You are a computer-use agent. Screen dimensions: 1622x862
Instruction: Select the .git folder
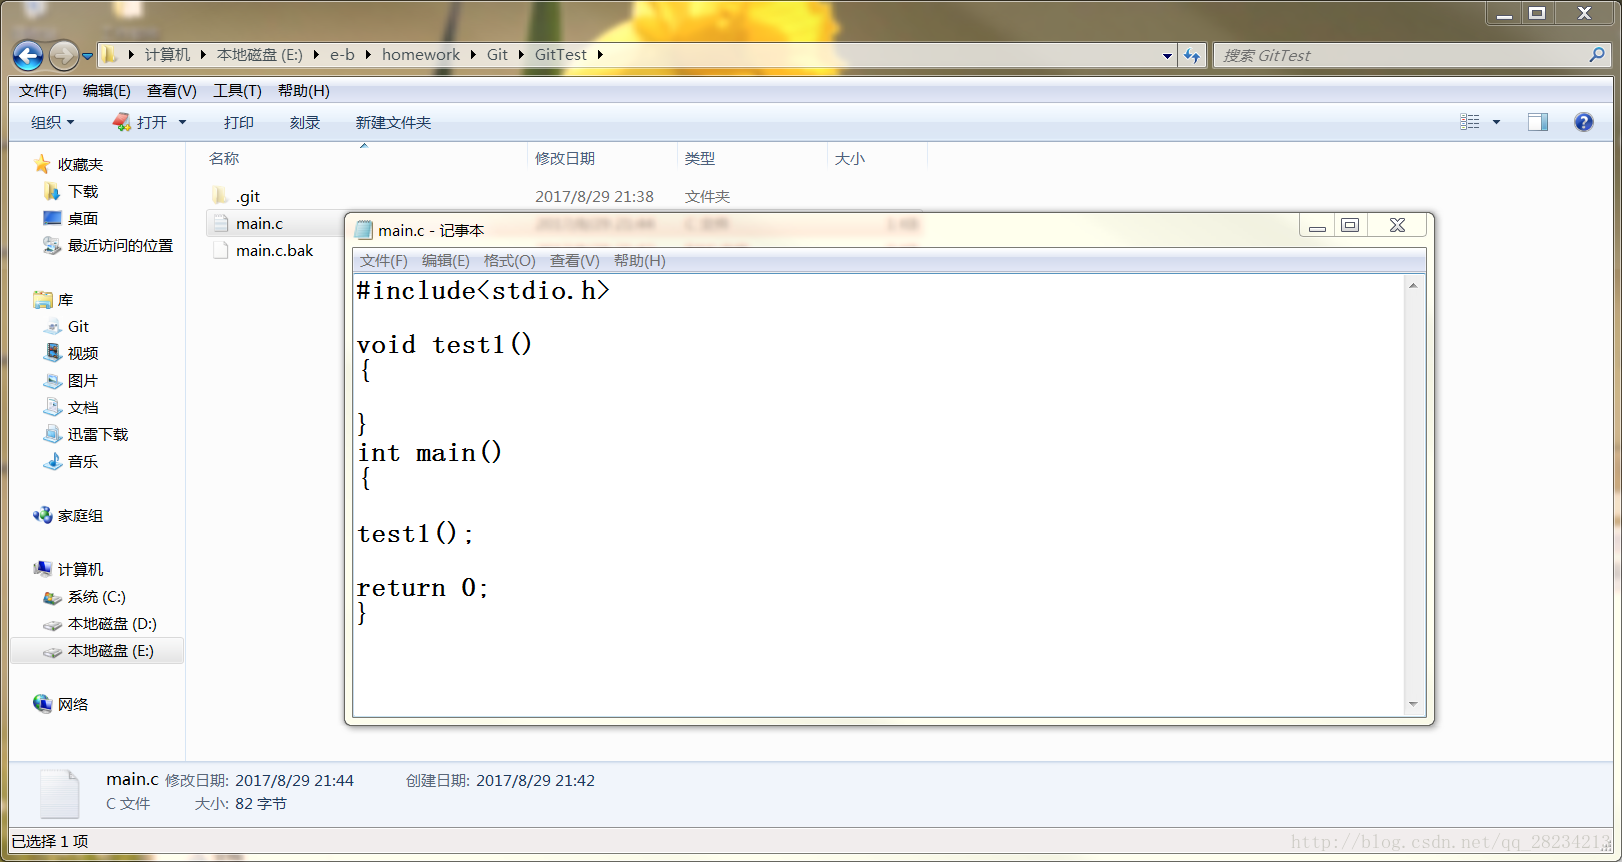pyautogui.click(x=248, y=196)
